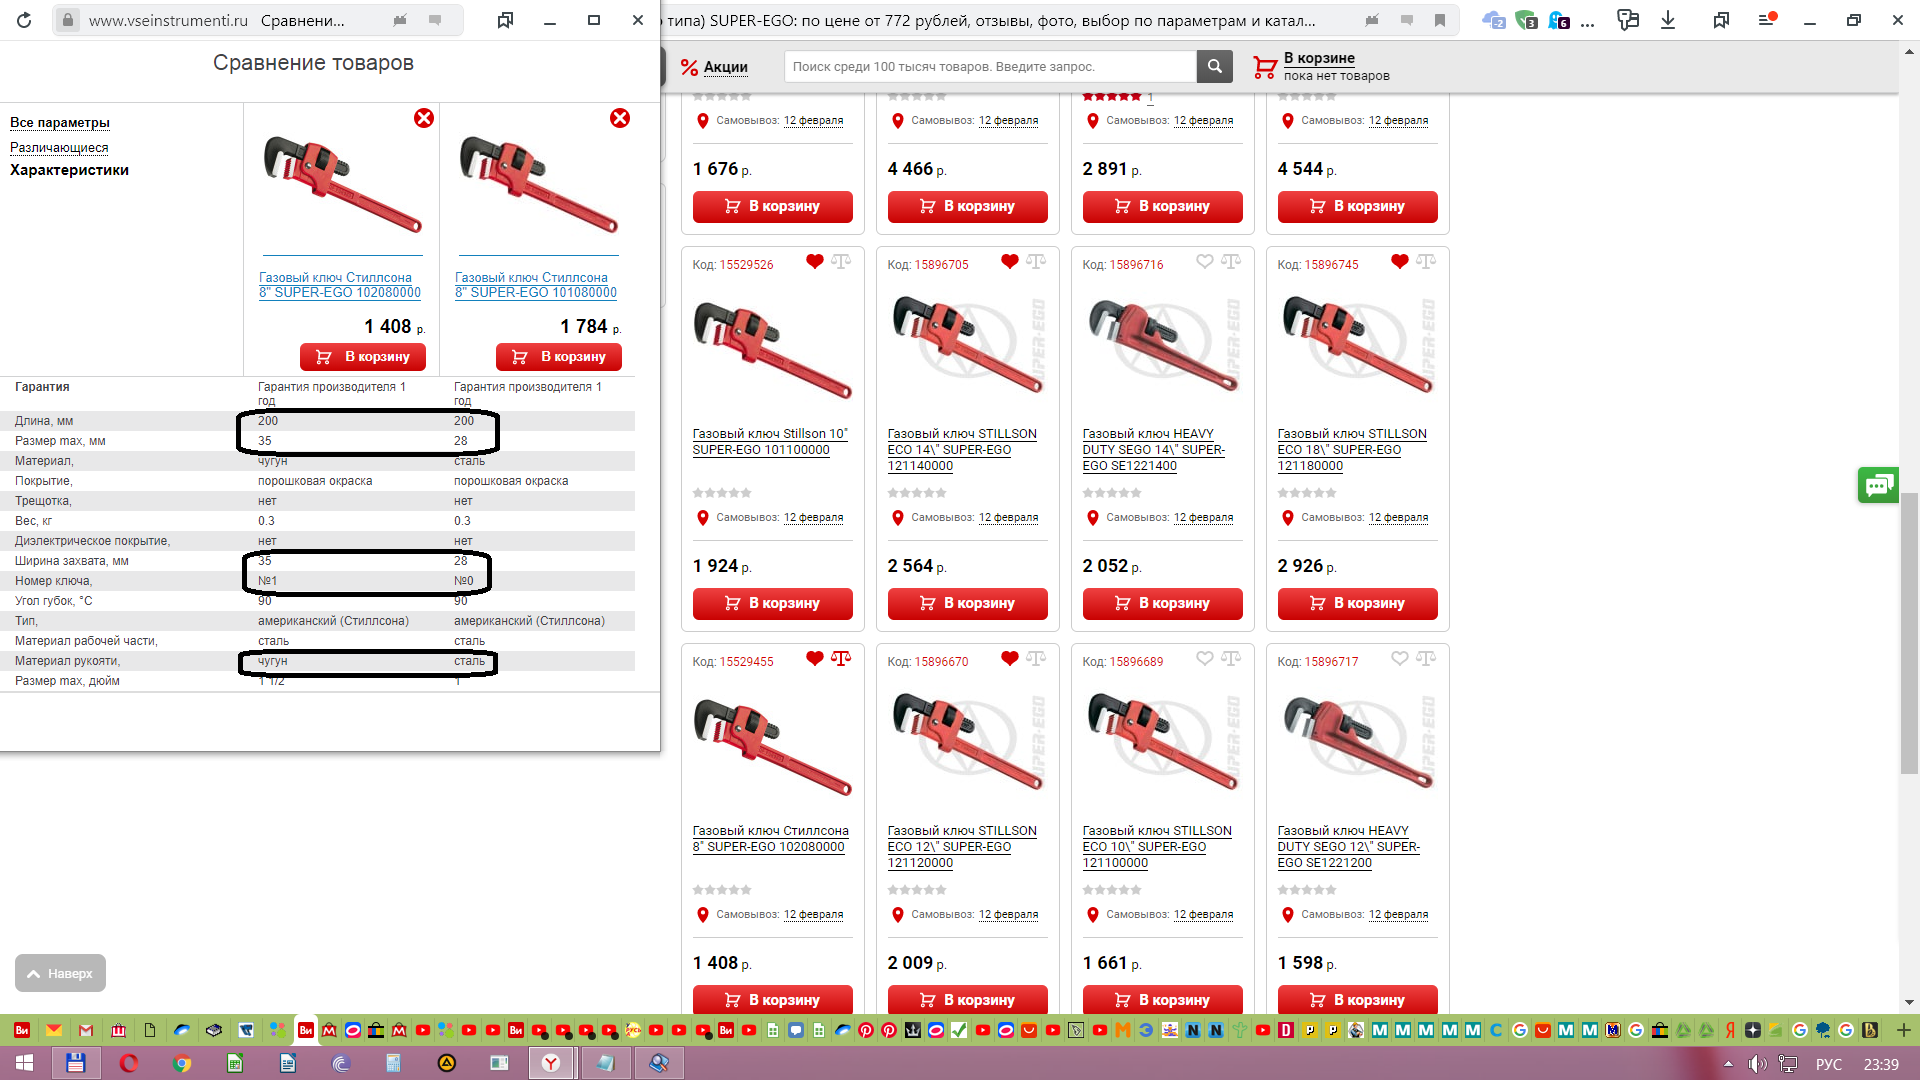Add item 15896716 to favorites
The width and height of the screenshot is (1920, 1080).
pyautogui.click(x=1205, y=262)
